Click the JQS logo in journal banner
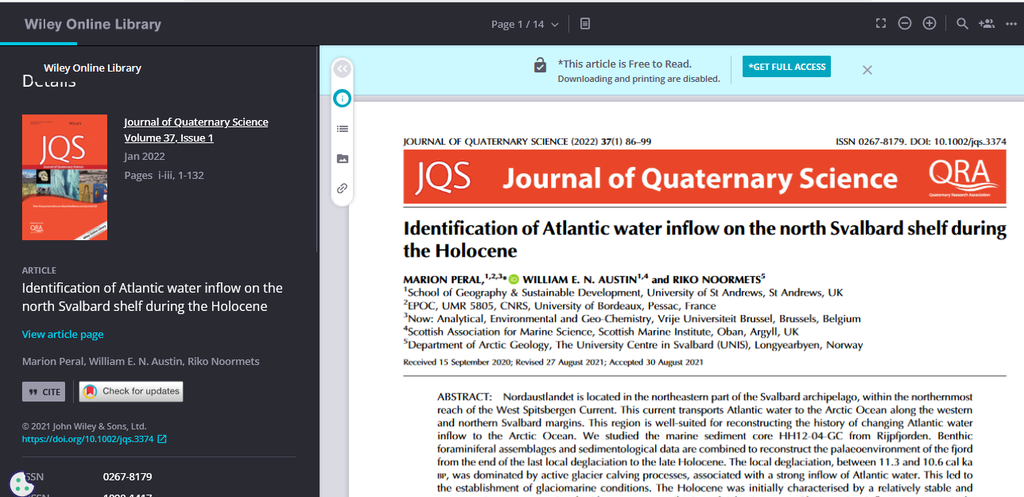Image resolution: width=1024 pixels, height=497 pixels. (443, 177)
